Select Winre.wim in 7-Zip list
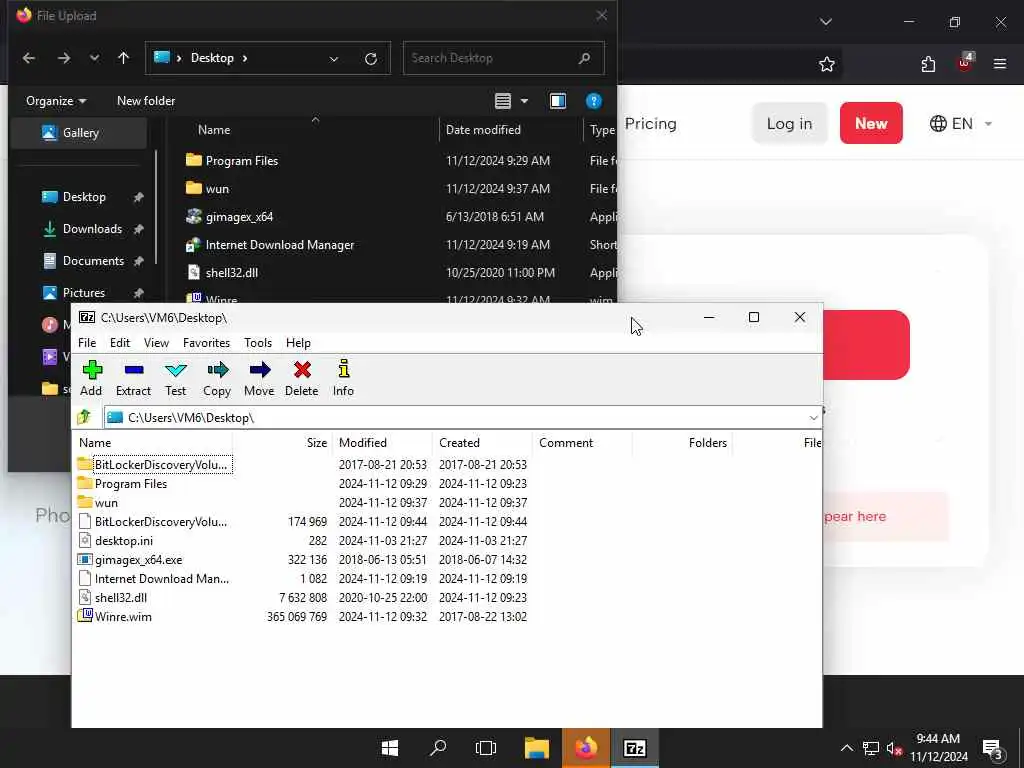Viewport: 1024px width, 768px height. pyautogui.click(x=123, y=616)
